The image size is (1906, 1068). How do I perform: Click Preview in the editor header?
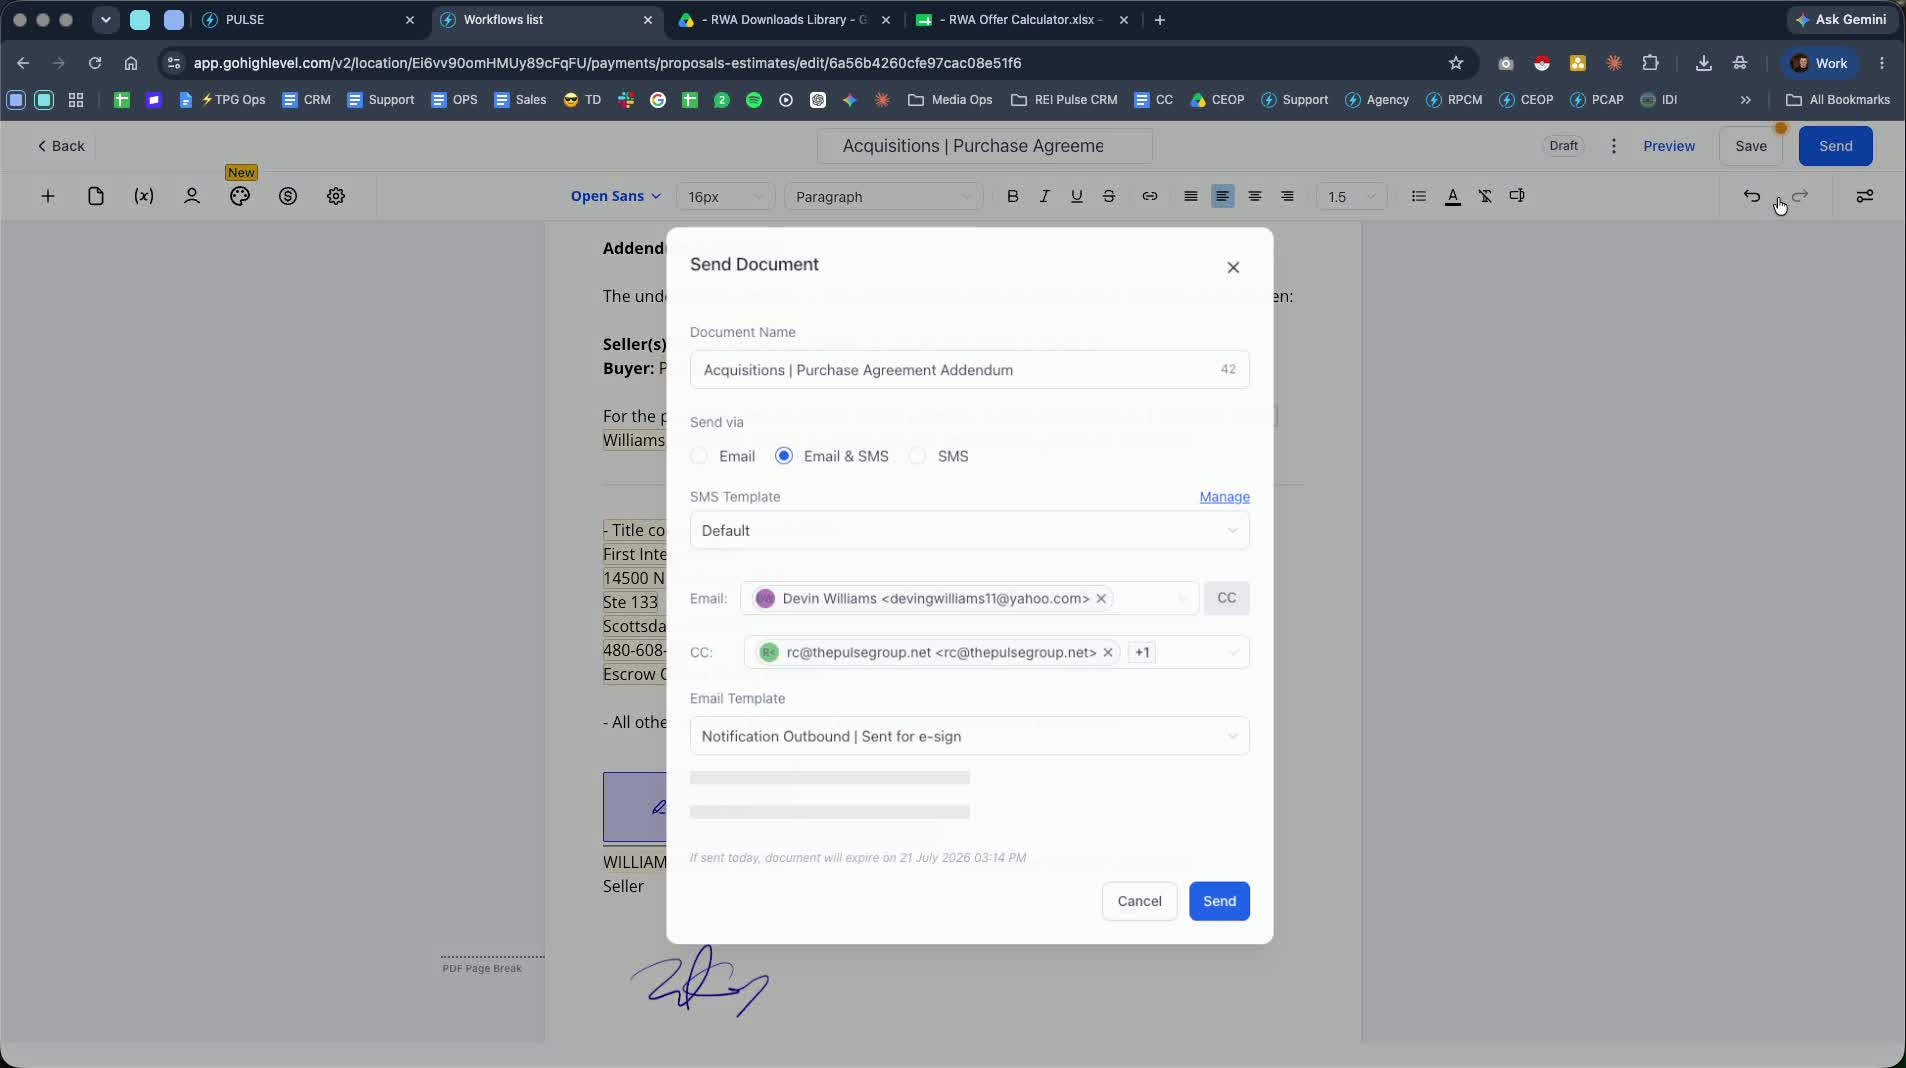[x=1668, y=146]
